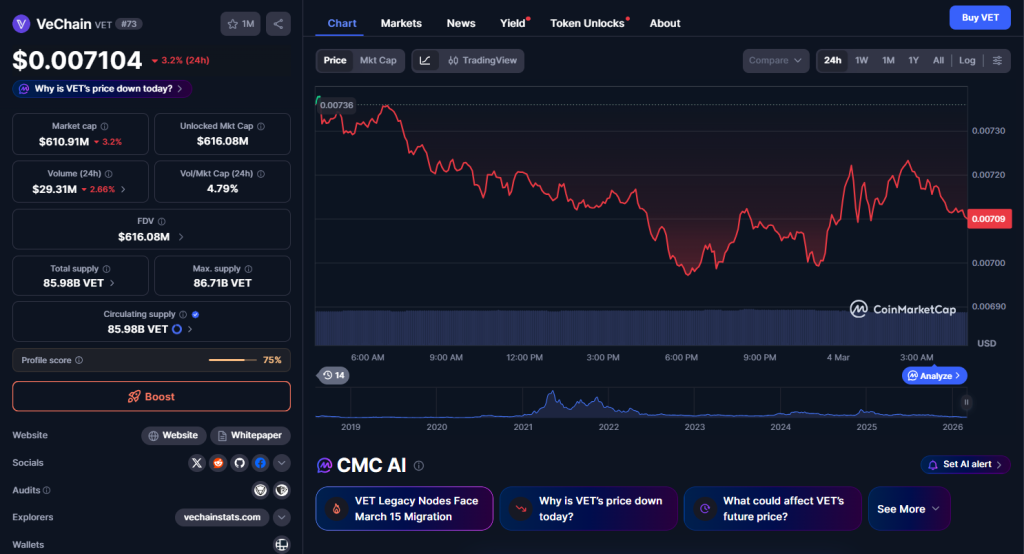Image resolution: width=1024 pixels, height=554 pixels.
Task: Click the share icon beside watchlist star
Action: pos(278,23)
